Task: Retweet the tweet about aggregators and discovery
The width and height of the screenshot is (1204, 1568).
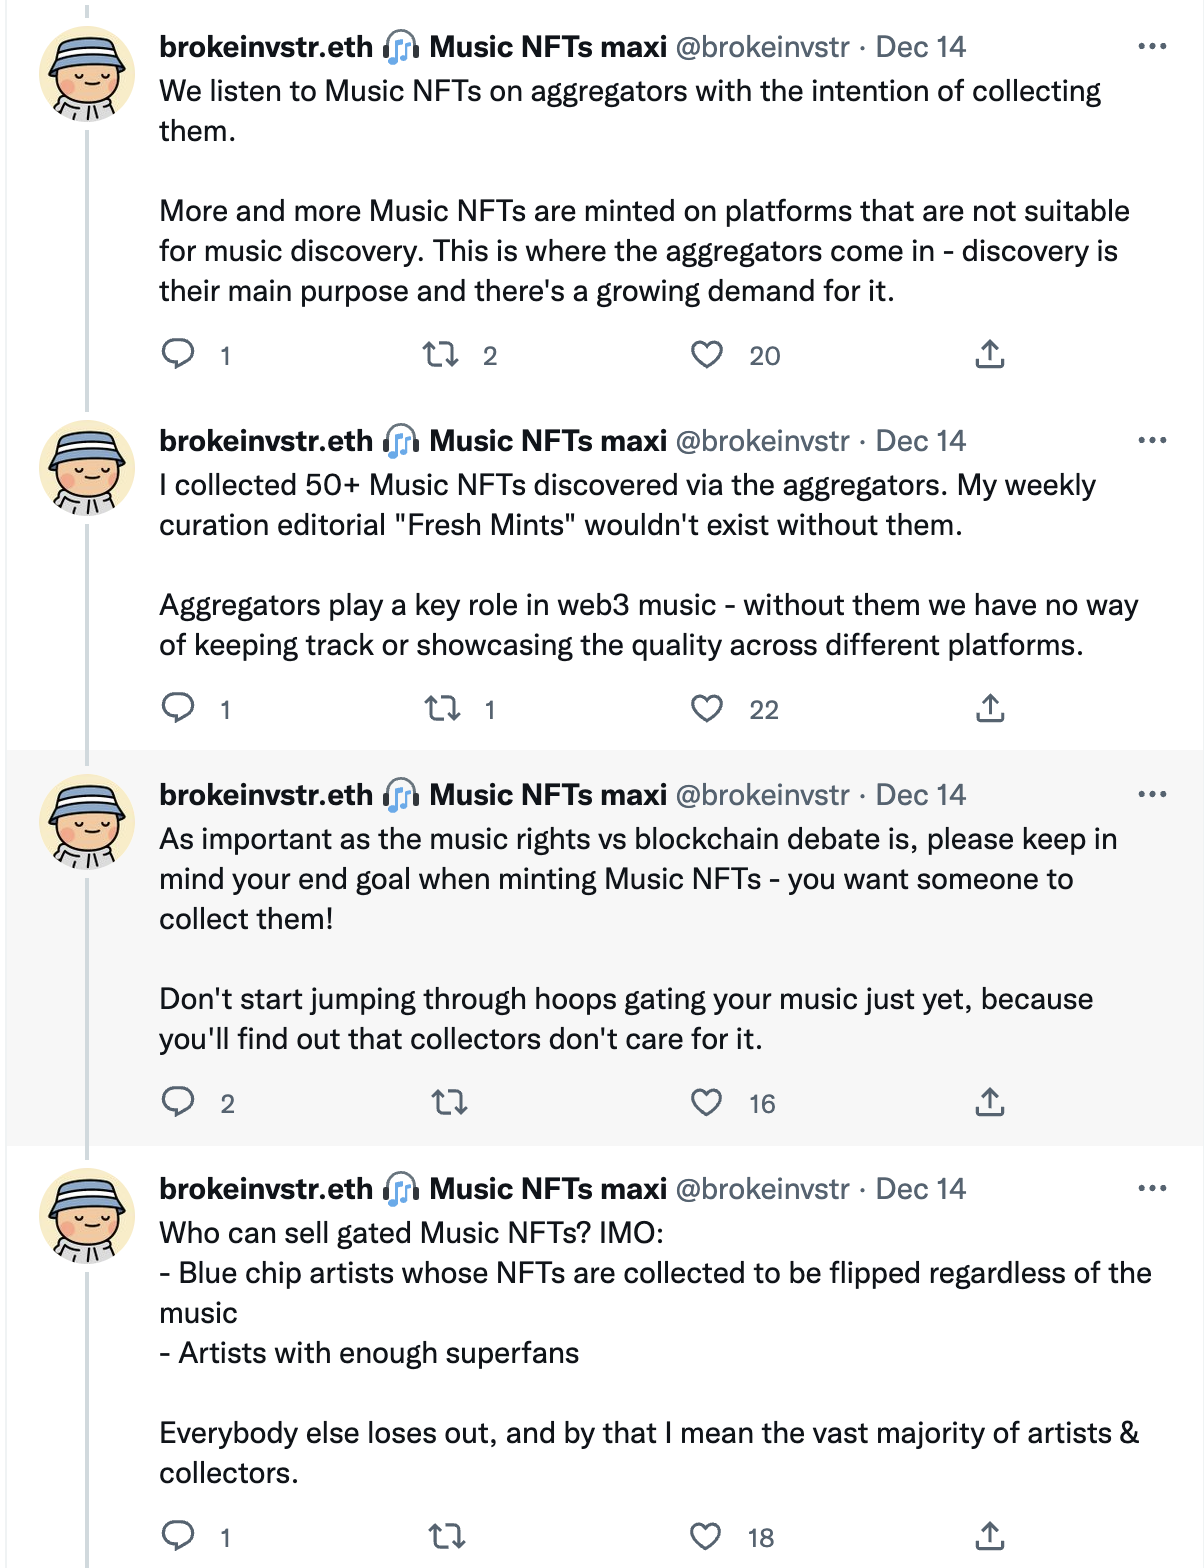Action: point(440,354)
